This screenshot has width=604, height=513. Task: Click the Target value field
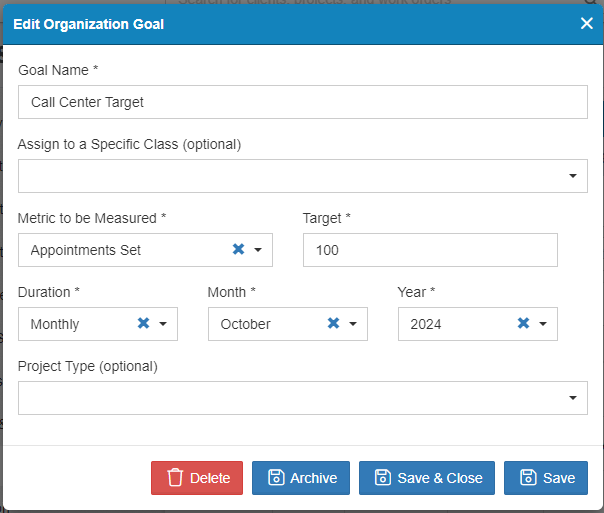tap(430, 250)
